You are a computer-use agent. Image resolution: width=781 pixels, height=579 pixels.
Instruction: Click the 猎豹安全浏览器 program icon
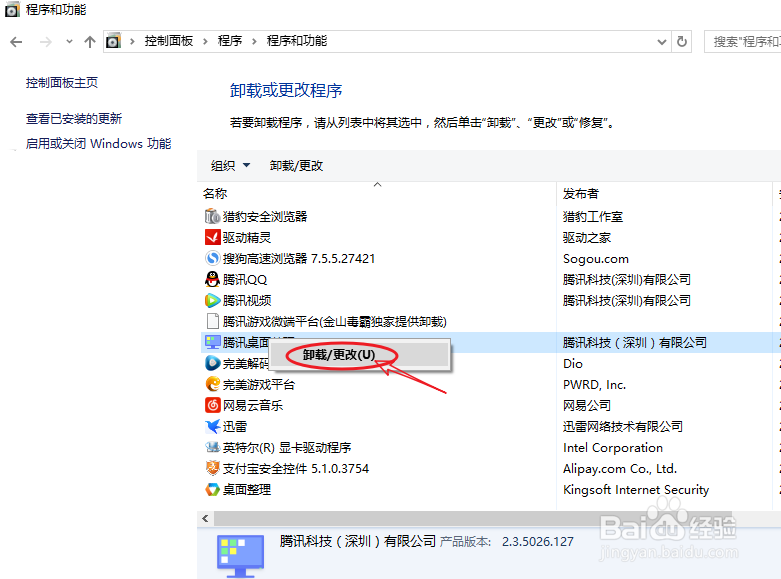212,216
